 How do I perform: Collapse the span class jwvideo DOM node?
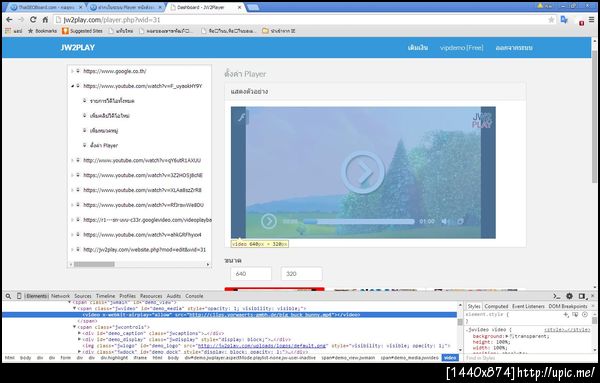(x=74, y=308)
